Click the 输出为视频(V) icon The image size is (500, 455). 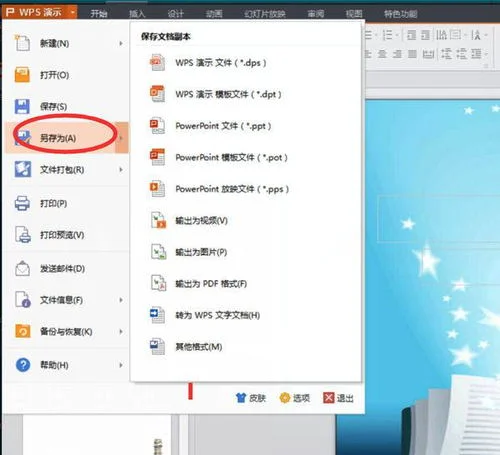tap(158, 220)
